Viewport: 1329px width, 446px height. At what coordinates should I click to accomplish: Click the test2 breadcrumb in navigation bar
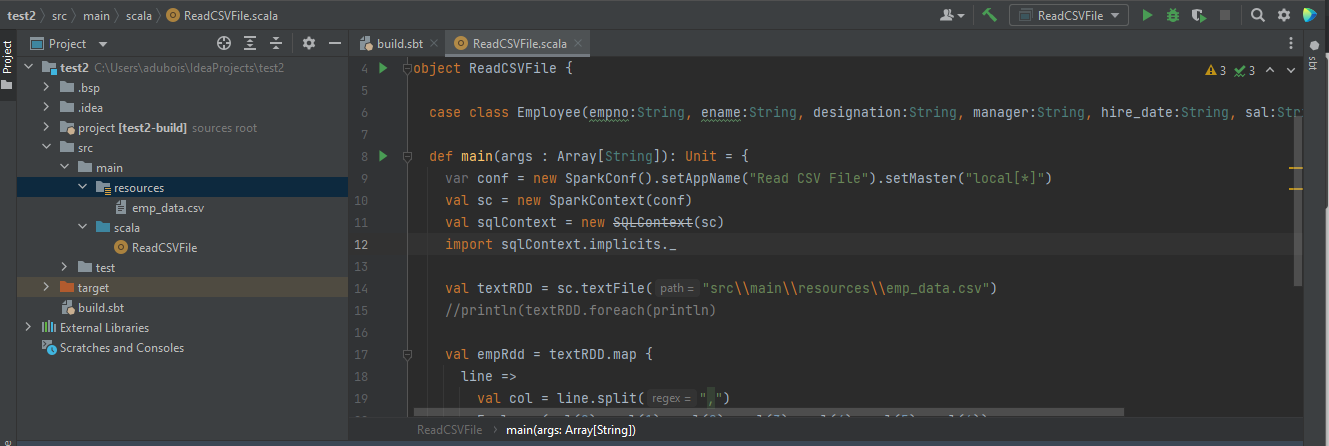point(22,15)
